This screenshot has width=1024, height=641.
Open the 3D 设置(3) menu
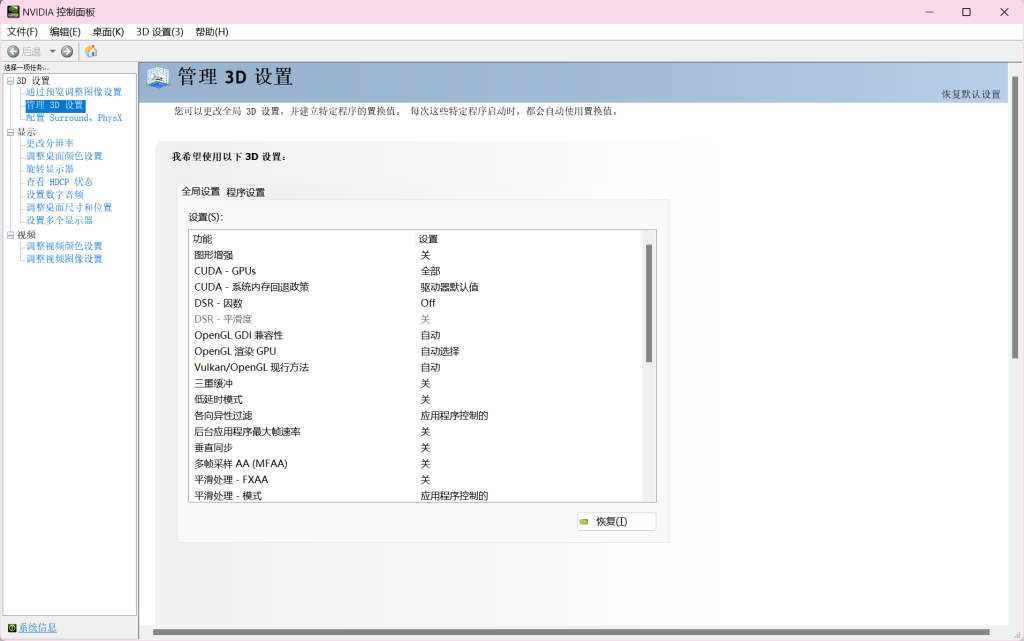(x=159, y=32)
